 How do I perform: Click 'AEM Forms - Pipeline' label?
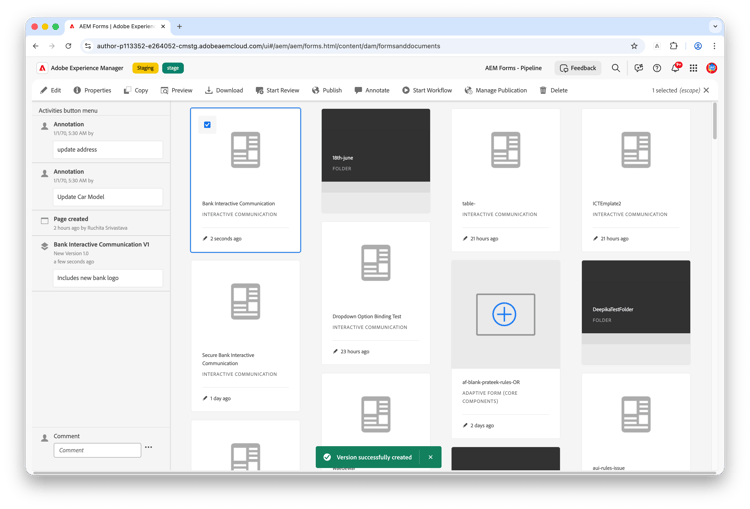(513, 68)
